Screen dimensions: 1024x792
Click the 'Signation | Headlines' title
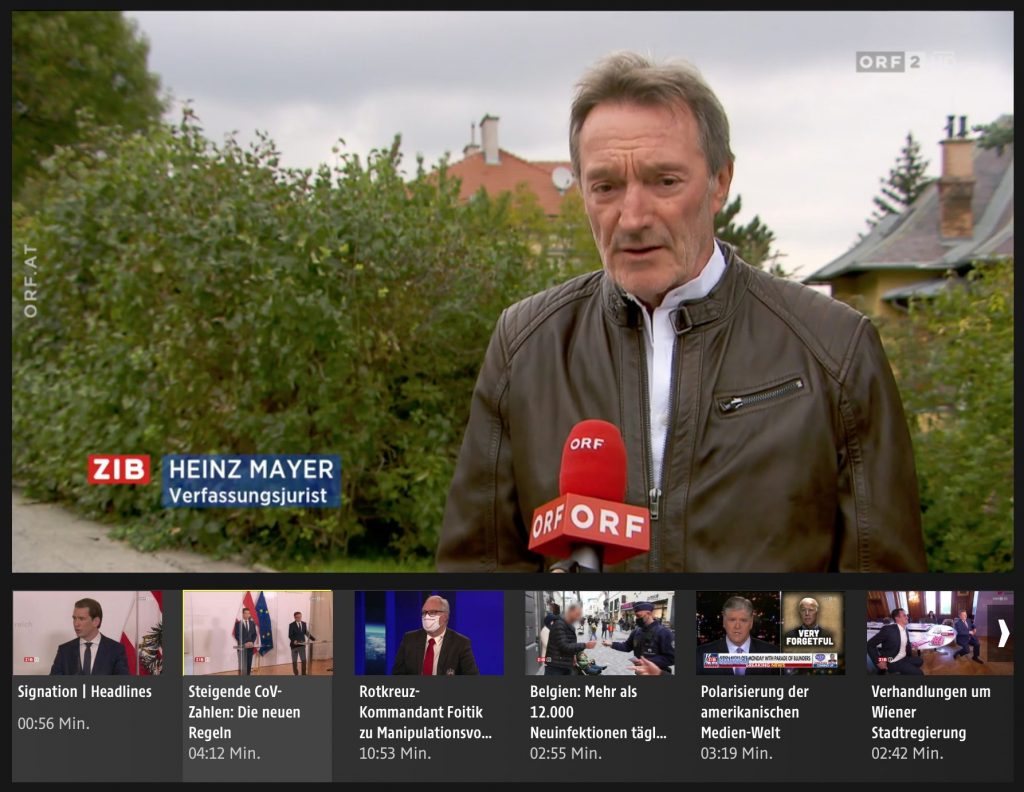(84, 692)
